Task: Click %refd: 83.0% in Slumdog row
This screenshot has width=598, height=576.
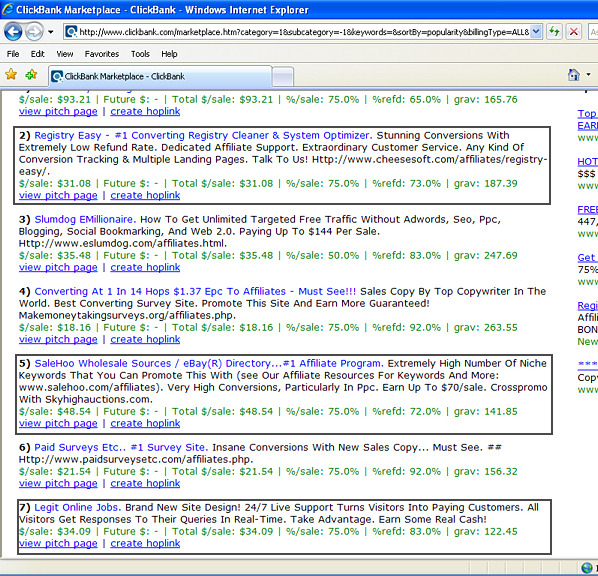Action: [x=407, y=256]
